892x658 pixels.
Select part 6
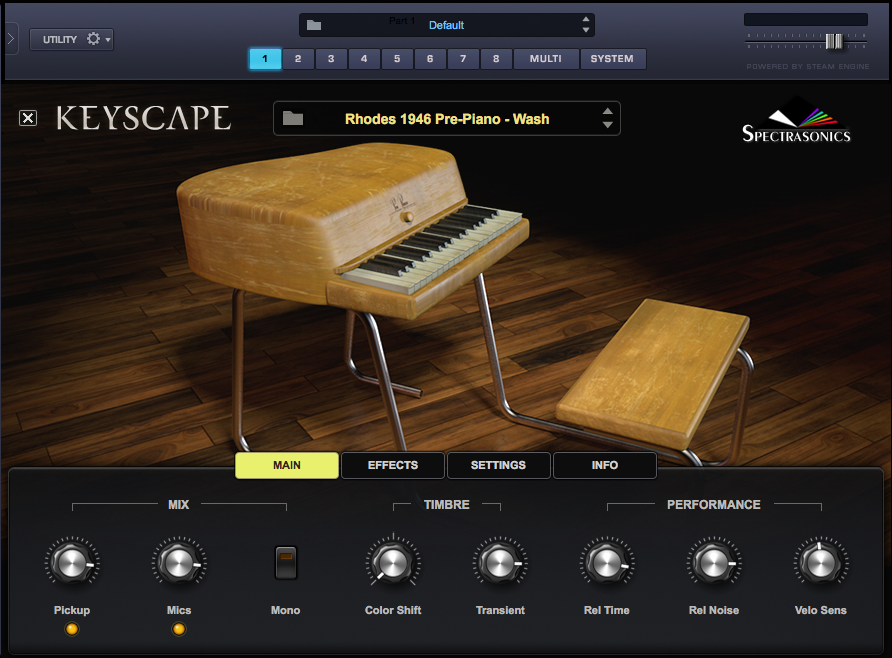[430, 59]
